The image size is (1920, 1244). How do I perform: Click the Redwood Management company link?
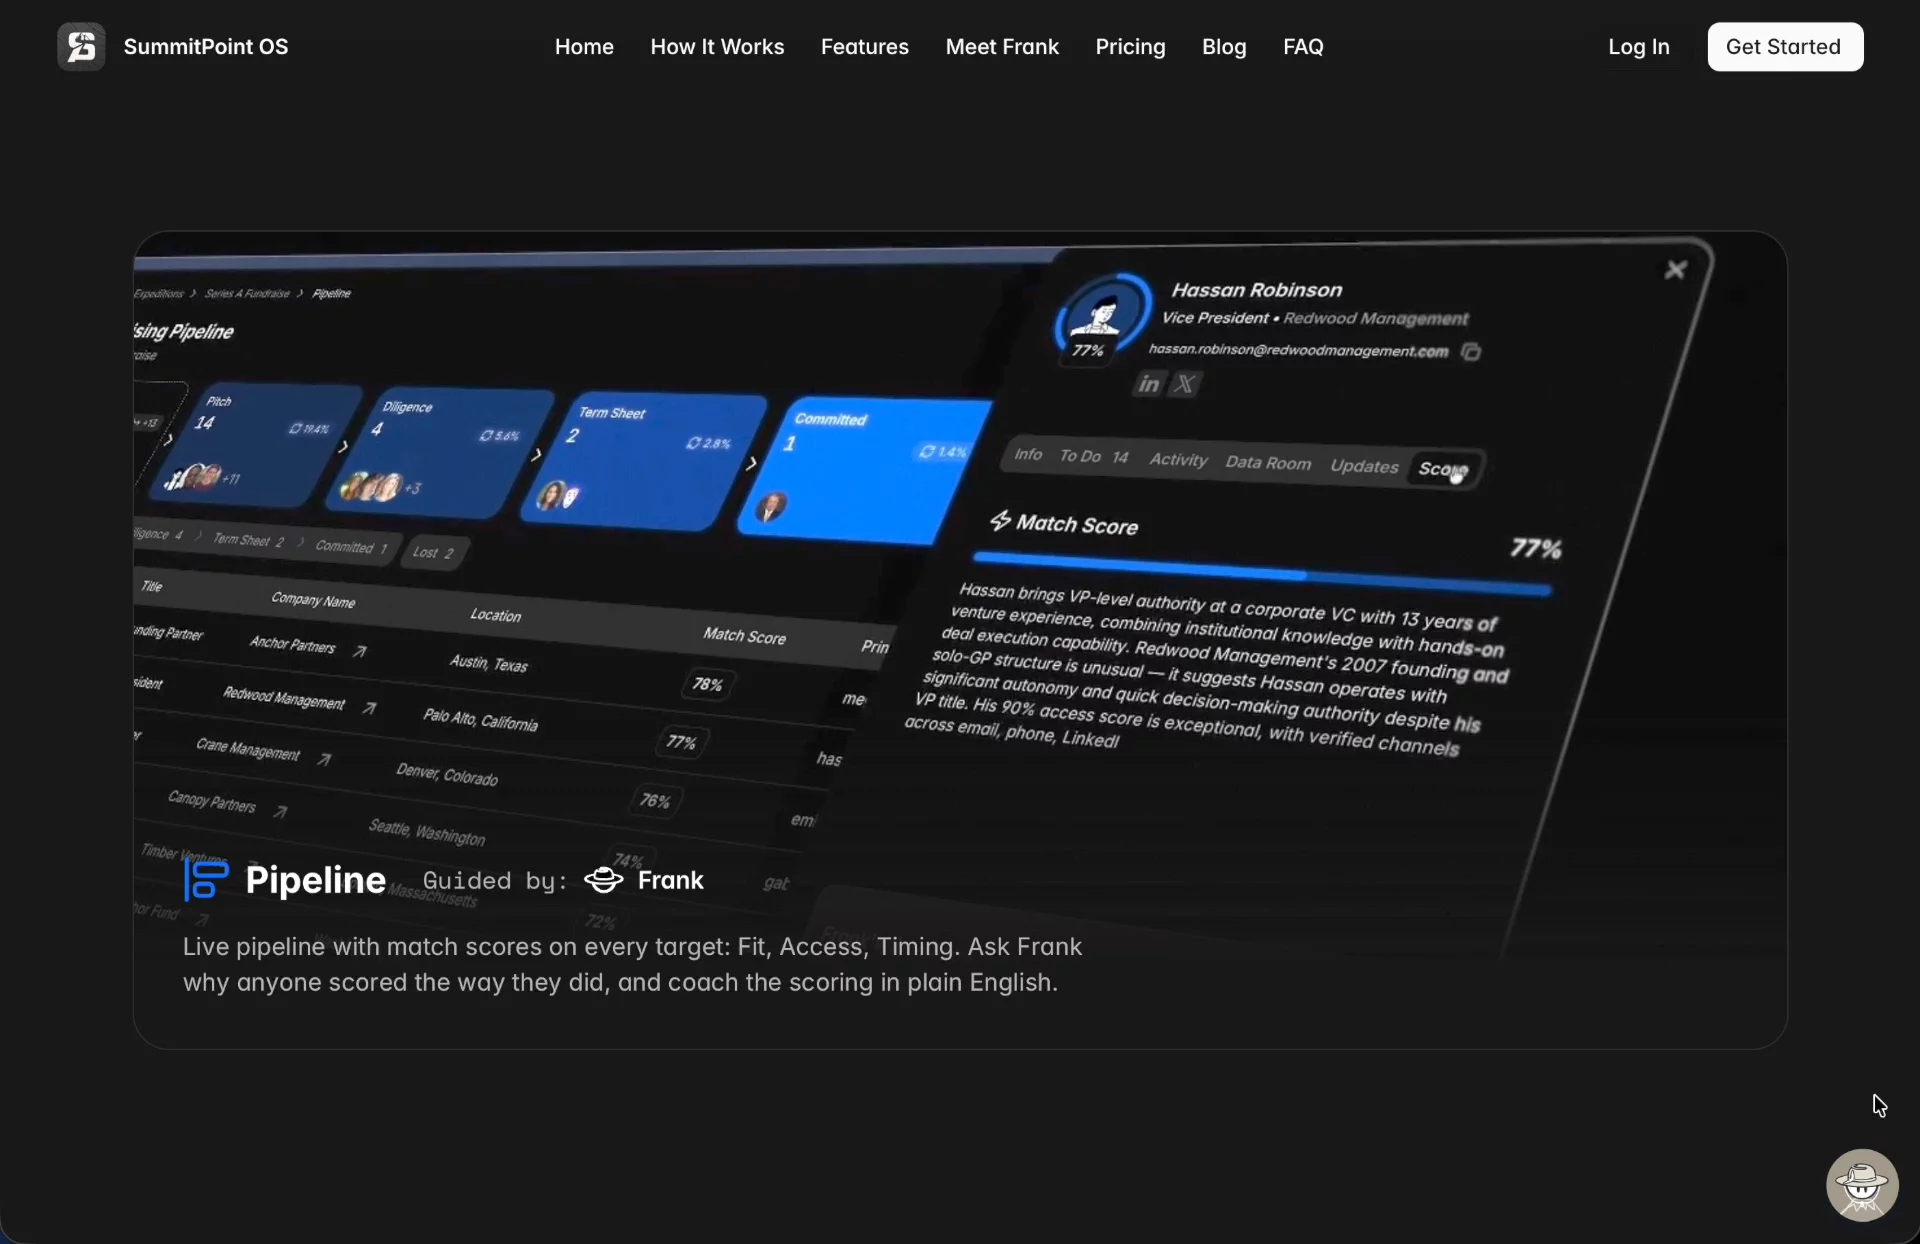pyautogui.click(x=284, y=698)
